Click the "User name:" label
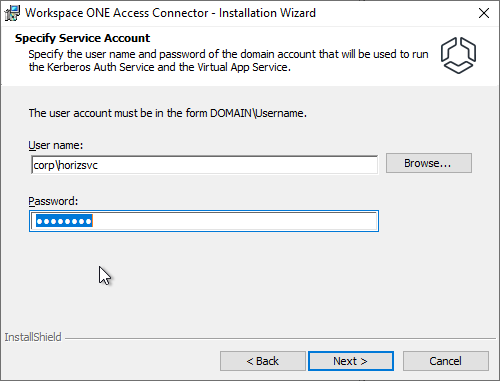 [x=55, y=145]
